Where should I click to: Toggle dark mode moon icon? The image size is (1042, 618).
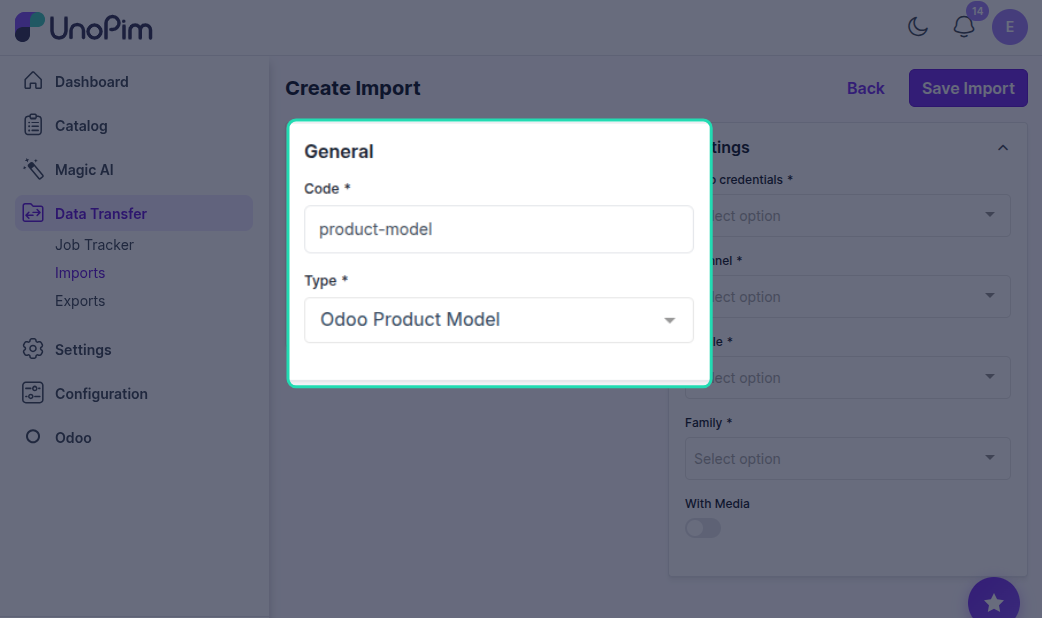point(918,27)
